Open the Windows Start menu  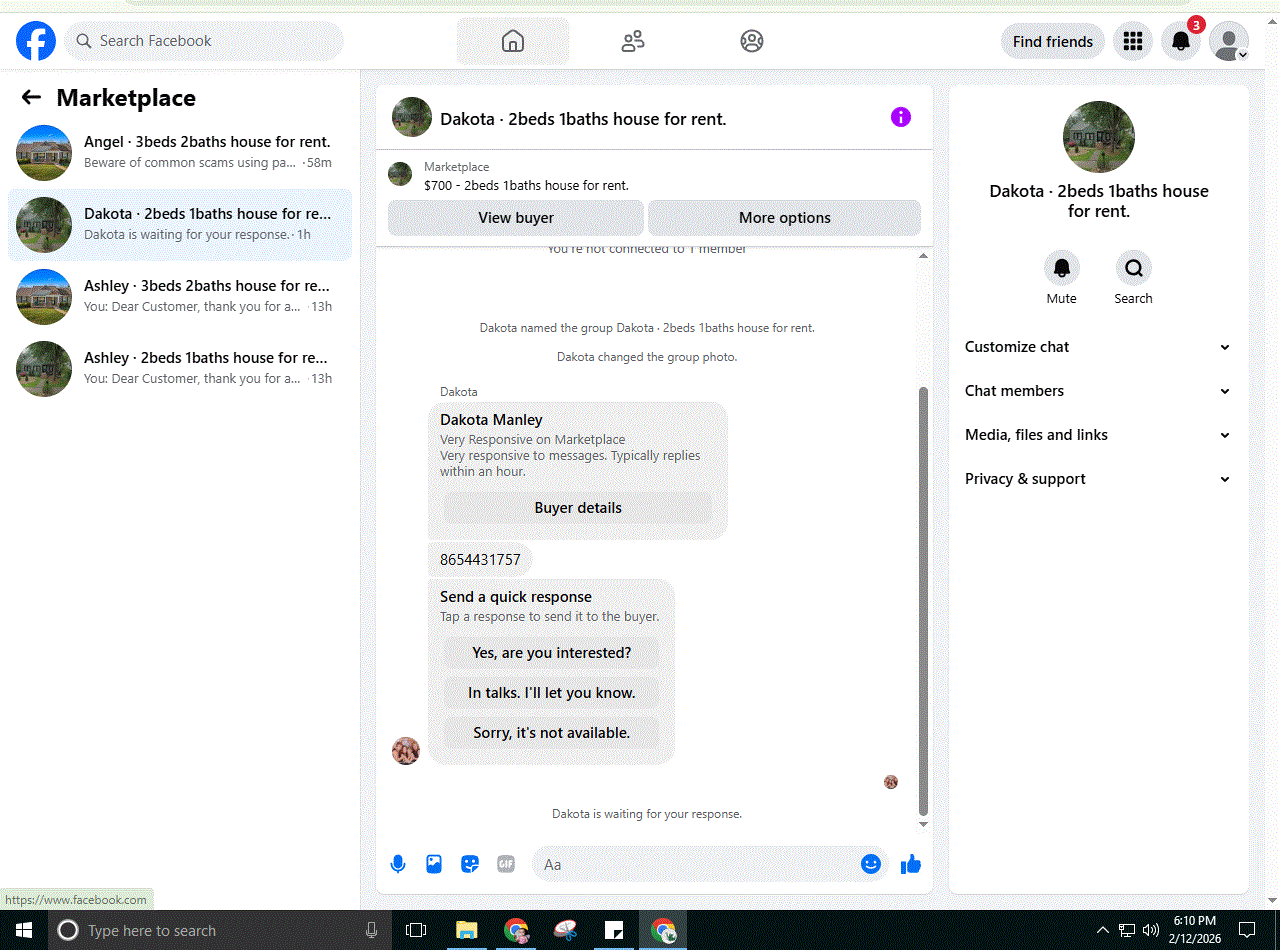coord(24,930)
